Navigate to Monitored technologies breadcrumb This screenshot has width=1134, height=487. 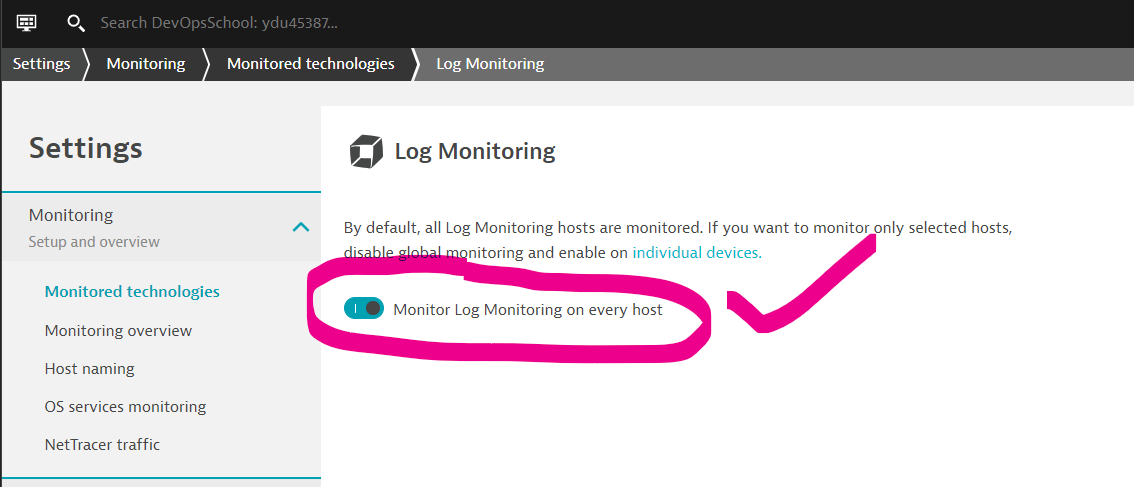(x=311, y=64)
